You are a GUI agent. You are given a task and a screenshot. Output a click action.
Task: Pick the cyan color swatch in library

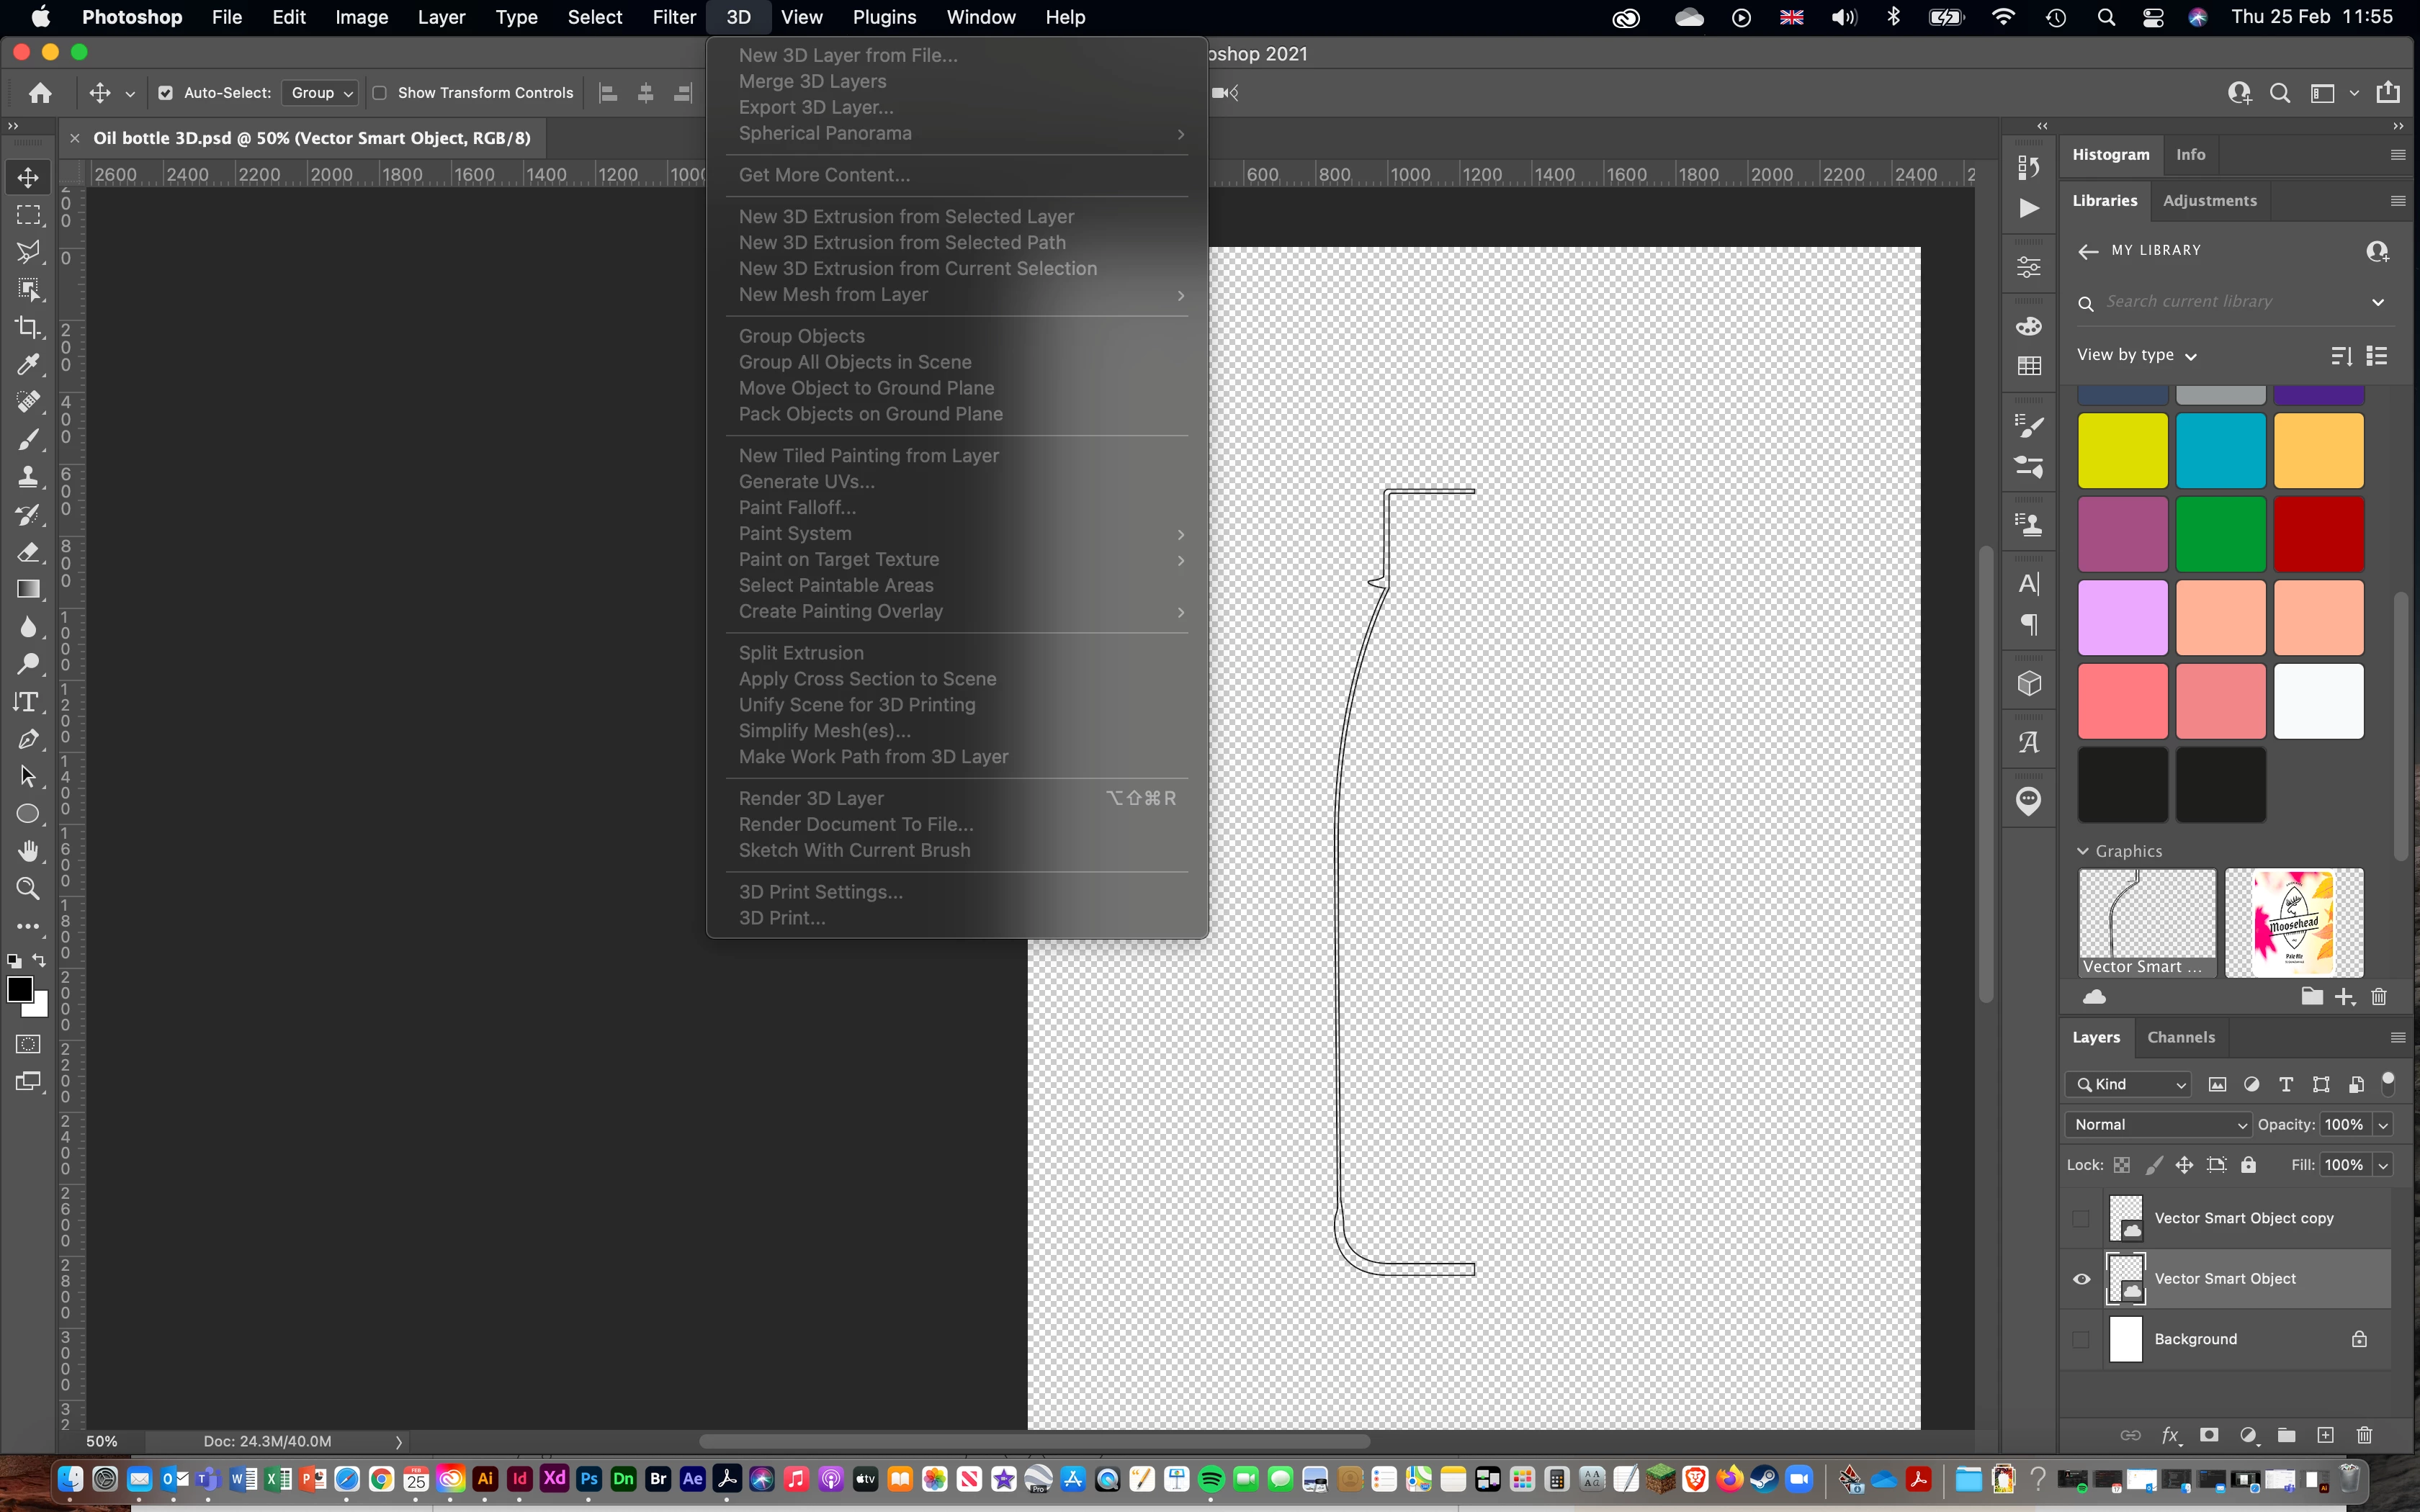pos(2221,451)
